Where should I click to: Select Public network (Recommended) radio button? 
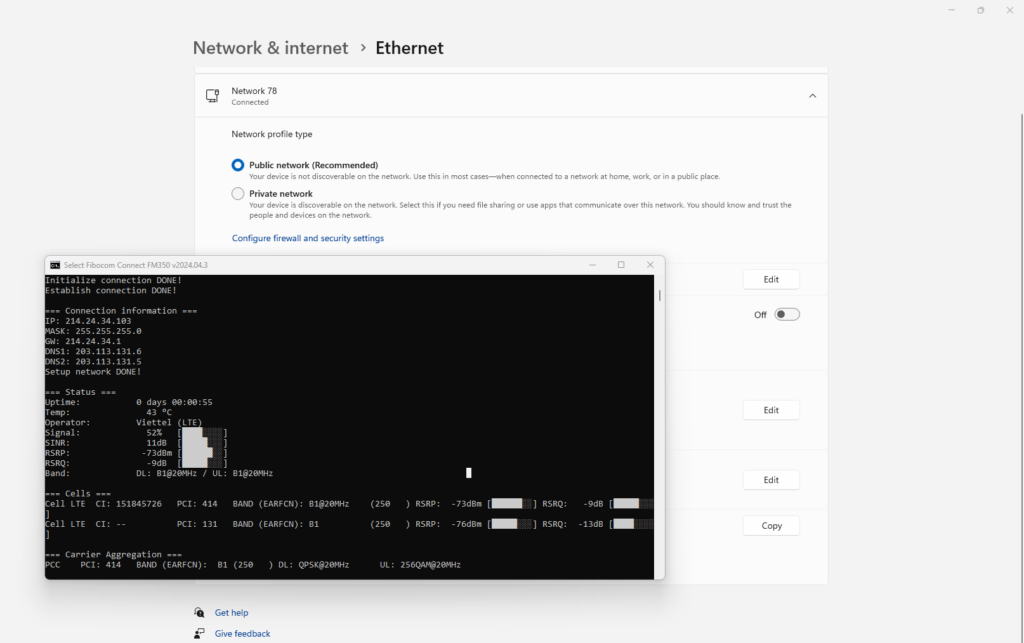click(x=238, y=165)
